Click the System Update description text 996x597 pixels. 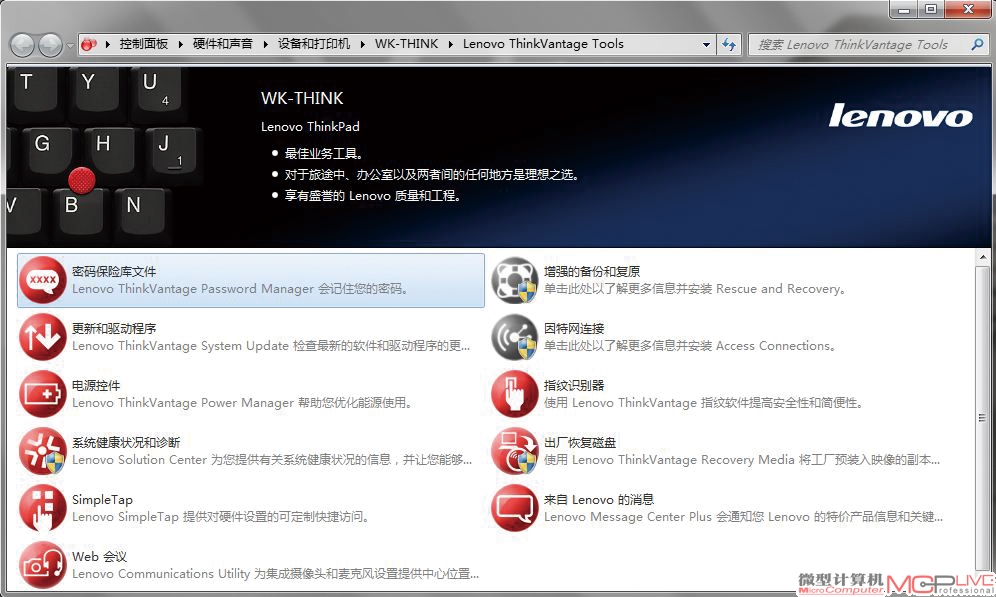pos(271,346)
